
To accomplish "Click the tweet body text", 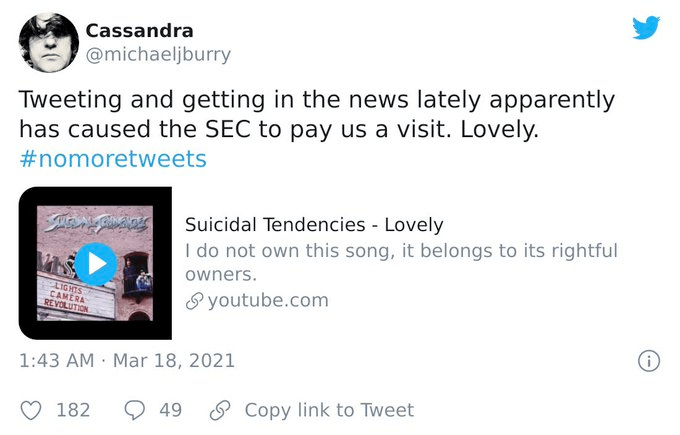I will [316, 114].
